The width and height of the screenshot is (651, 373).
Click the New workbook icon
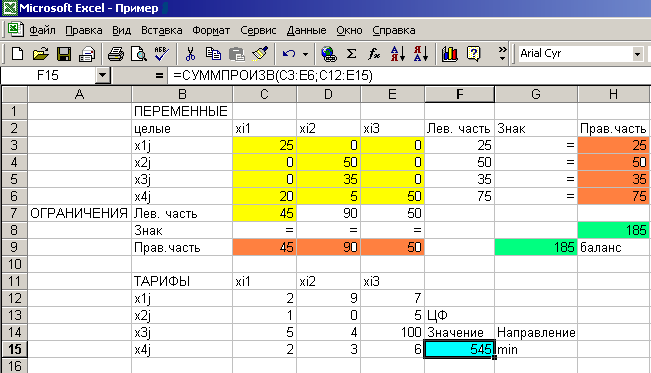pos(17,54)
